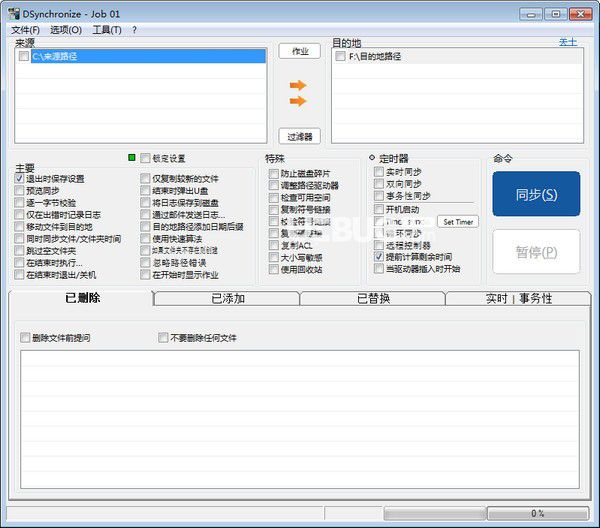Screen dimensions: 600x528
Task: Tick checkbox beside C:\来源路径 source entry
Action: pyautogui.click(x=24, y=56)
